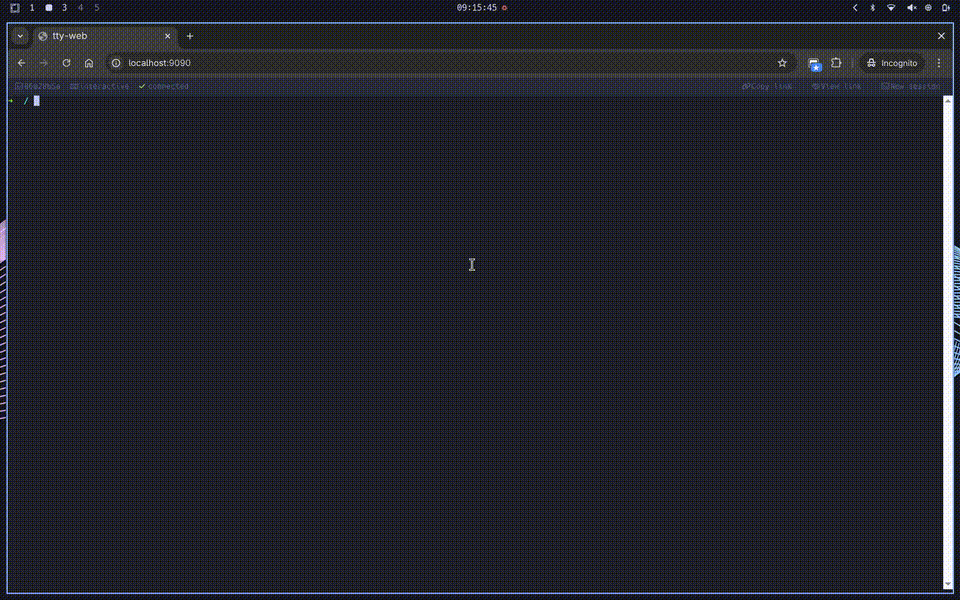
Task: Open the extensions puzzle icon
Action: [836, 63]
